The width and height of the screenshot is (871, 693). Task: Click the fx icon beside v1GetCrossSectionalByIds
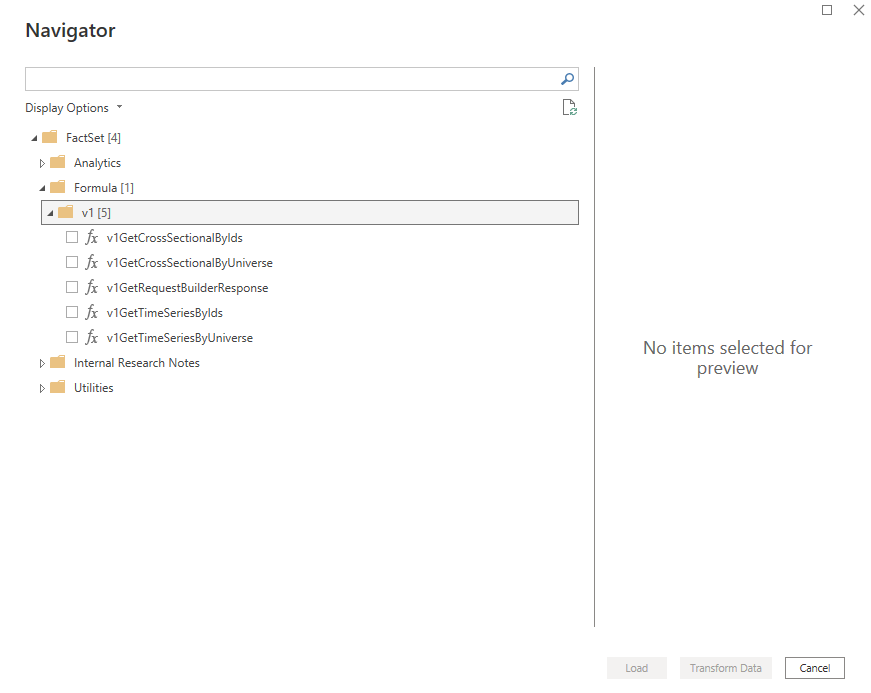92,237
